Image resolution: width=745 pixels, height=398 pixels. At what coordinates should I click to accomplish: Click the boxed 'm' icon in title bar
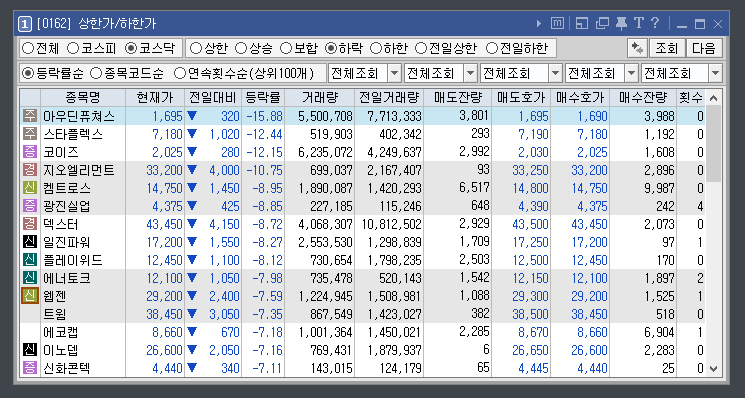557,23
